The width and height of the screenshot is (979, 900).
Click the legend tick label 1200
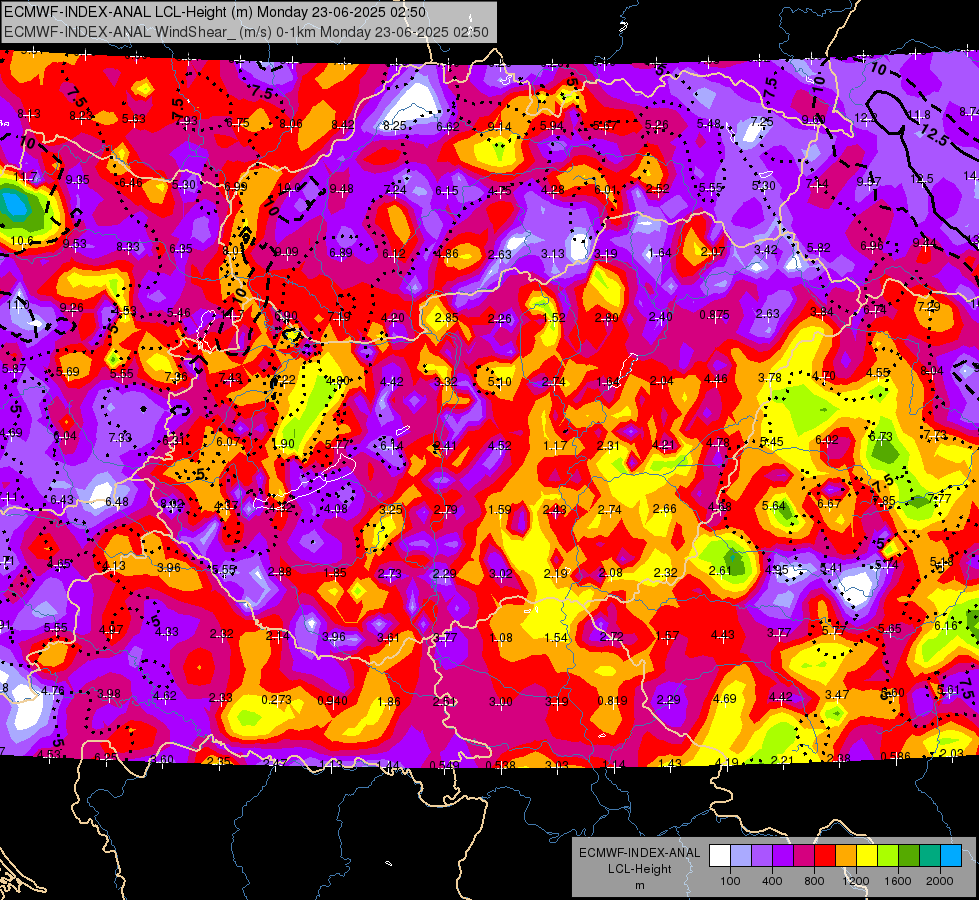[855, 881]
